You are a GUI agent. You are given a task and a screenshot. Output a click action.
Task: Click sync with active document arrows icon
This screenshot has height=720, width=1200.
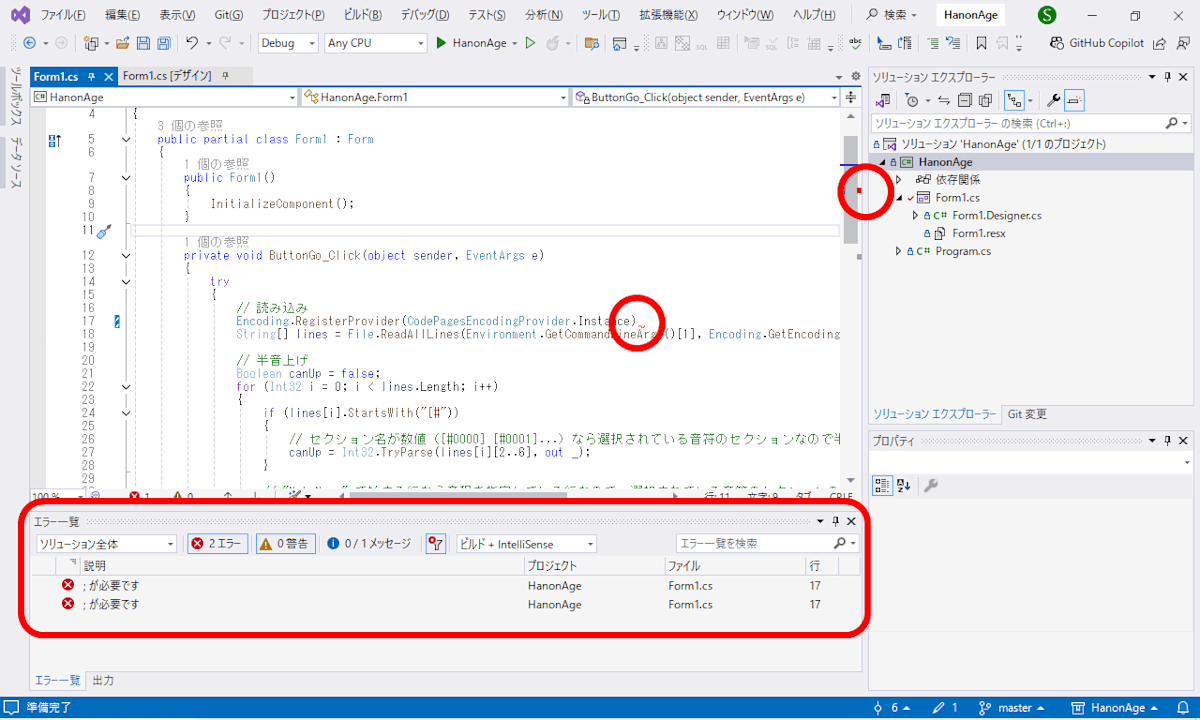tap(944, 100)
